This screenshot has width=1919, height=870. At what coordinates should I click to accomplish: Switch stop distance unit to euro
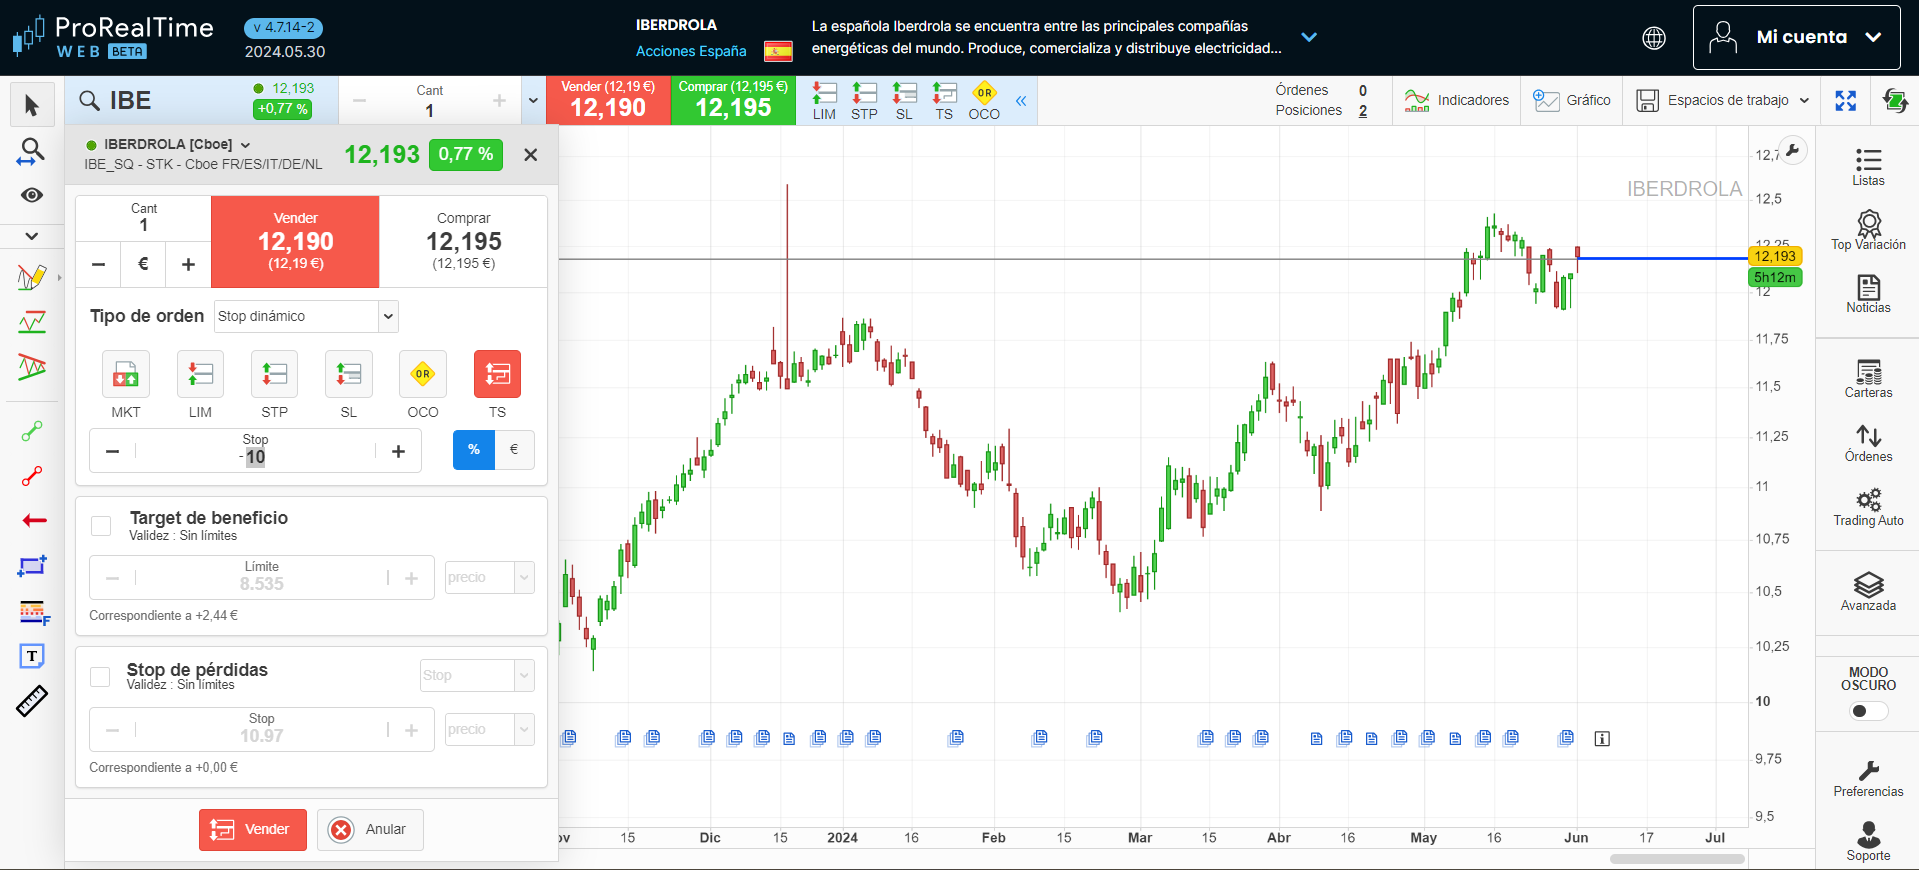click(x=514, y=450)
